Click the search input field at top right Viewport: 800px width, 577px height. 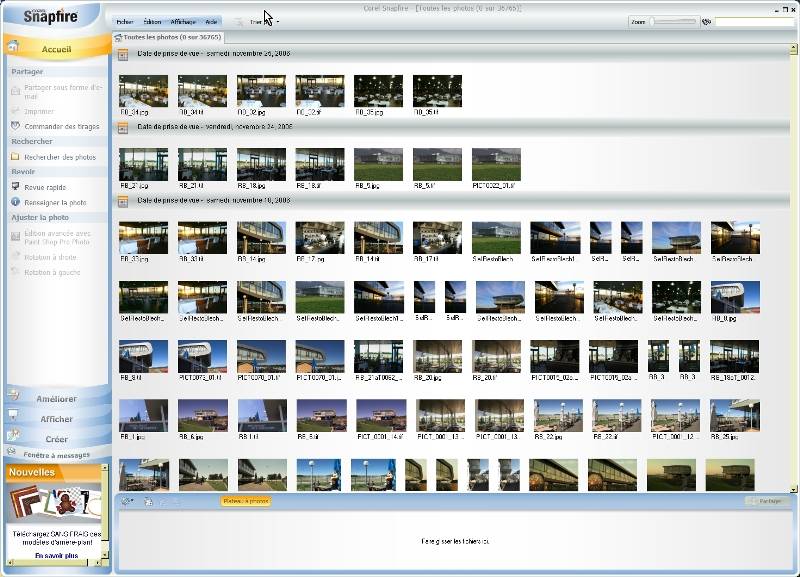point(755,21)
